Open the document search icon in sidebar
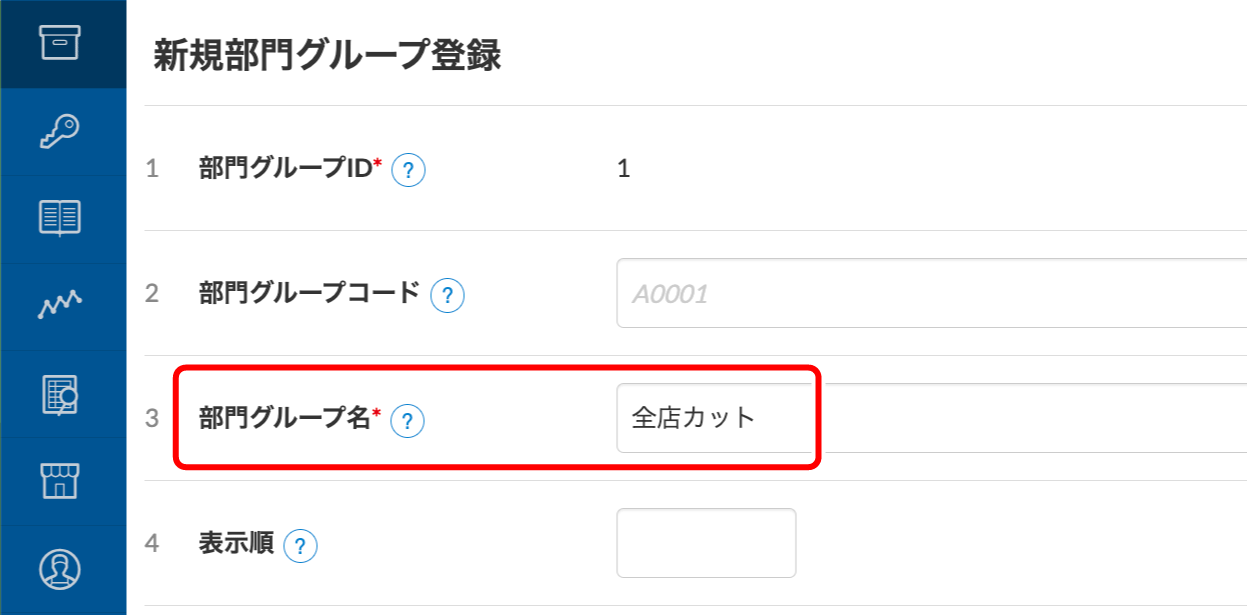Image resolution: width=1247 pixels, height=615 pixels. (62, 394)
